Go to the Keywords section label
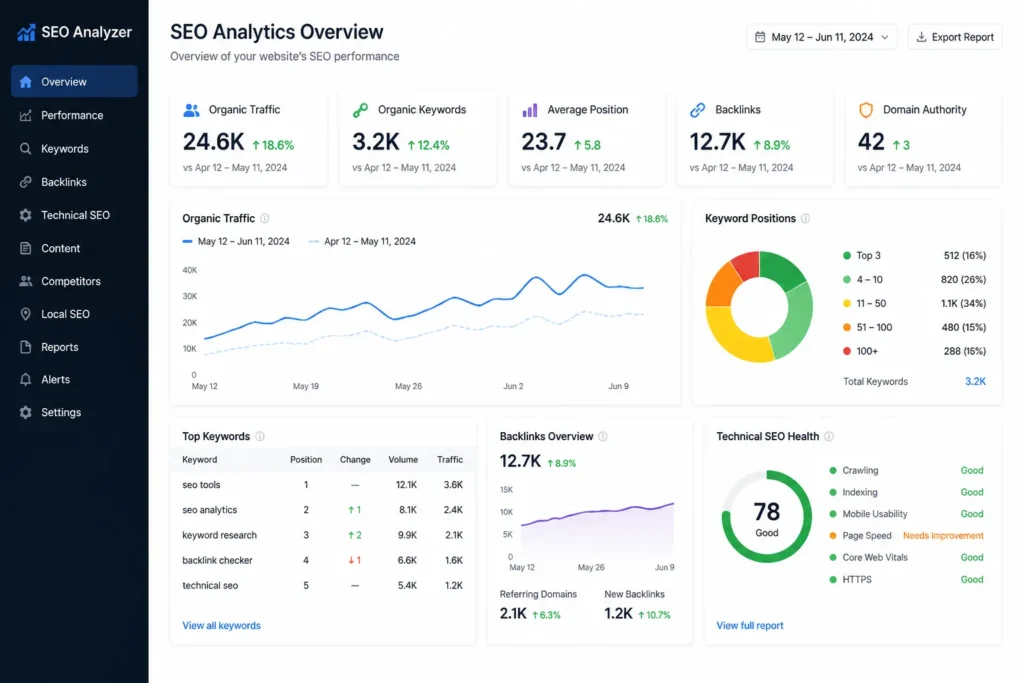The height and width of the screenshot is (683, 1024). (65, 149)
